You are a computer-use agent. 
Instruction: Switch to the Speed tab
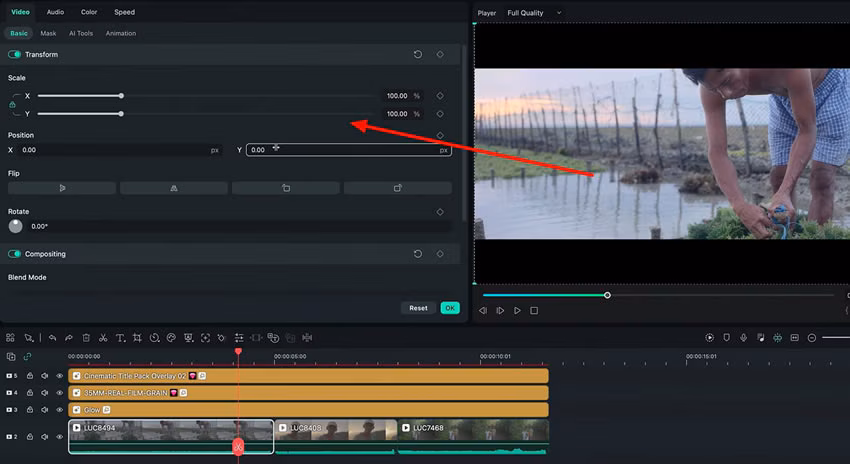tap(124, 12)
